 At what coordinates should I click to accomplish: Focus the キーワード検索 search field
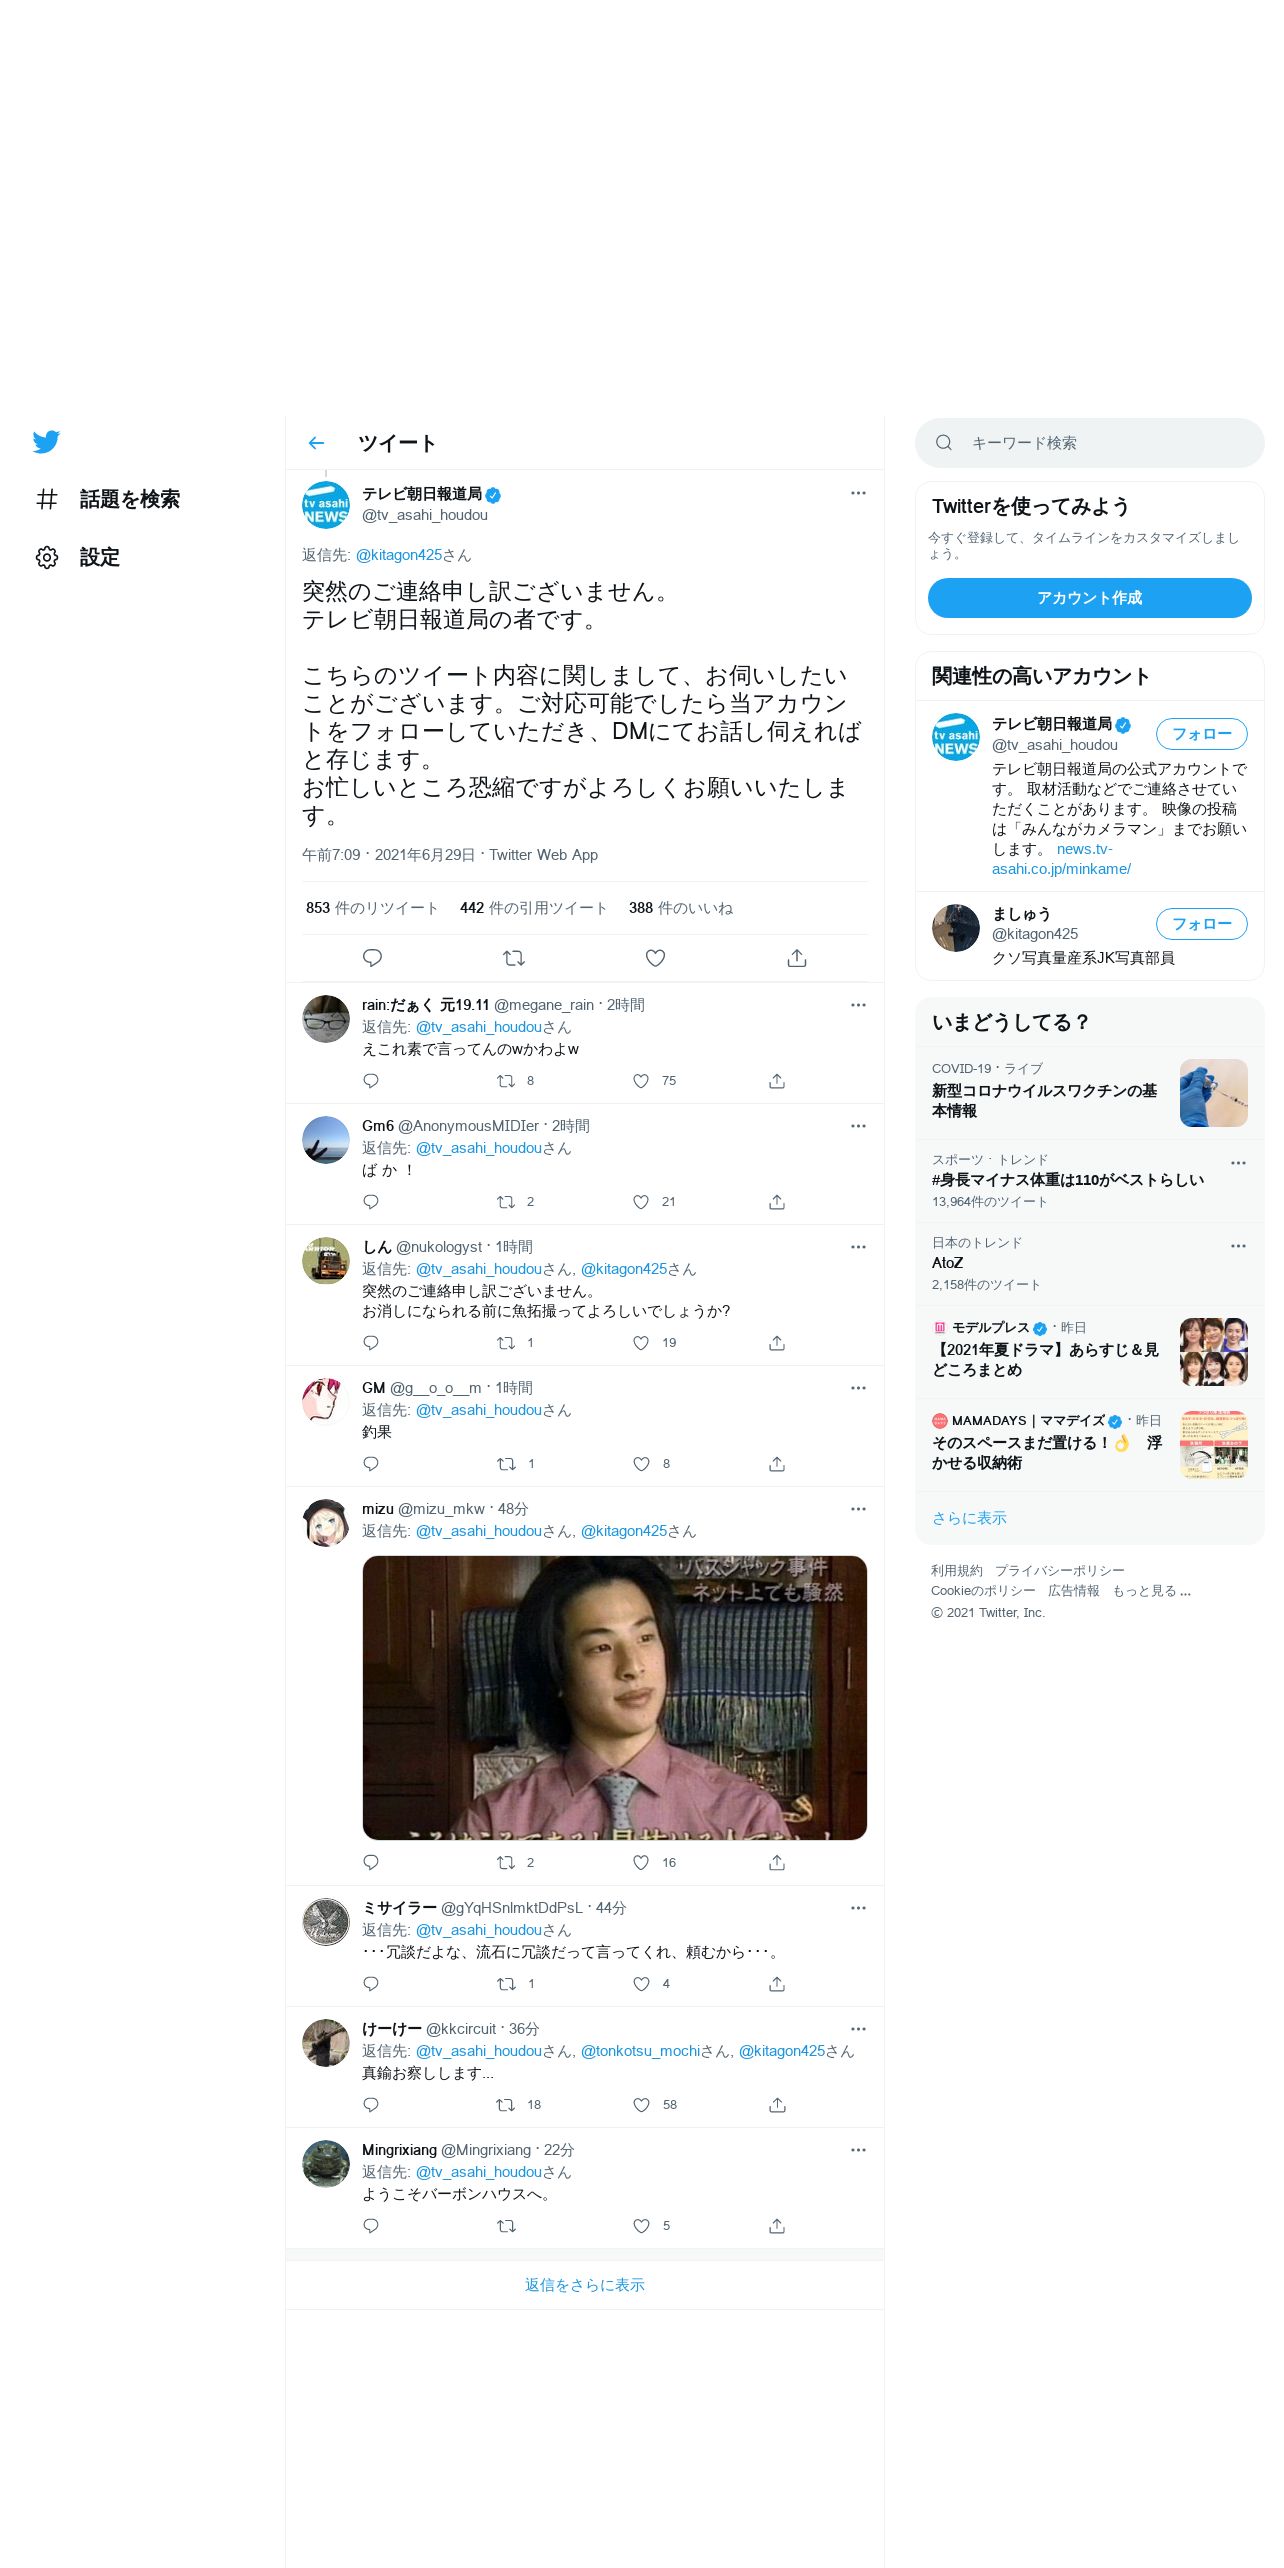[x=1089, y=443]
